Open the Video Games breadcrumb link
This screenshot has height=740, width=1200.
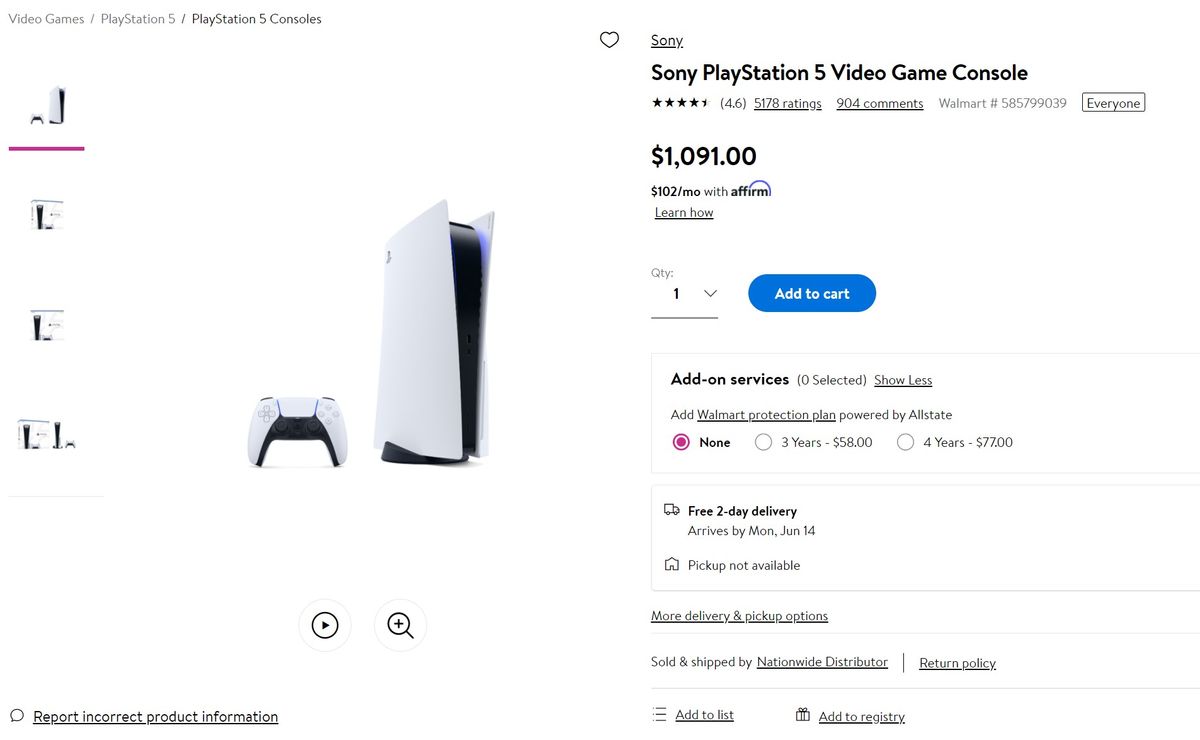[46, 18]
